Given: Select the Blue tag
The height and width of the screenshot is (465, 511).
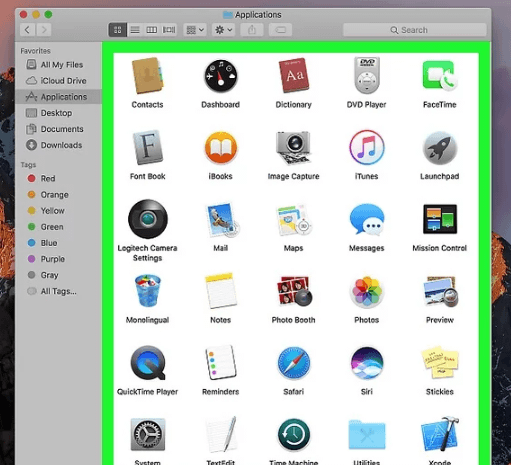Looking at the screenshot, I should [58, 243].
